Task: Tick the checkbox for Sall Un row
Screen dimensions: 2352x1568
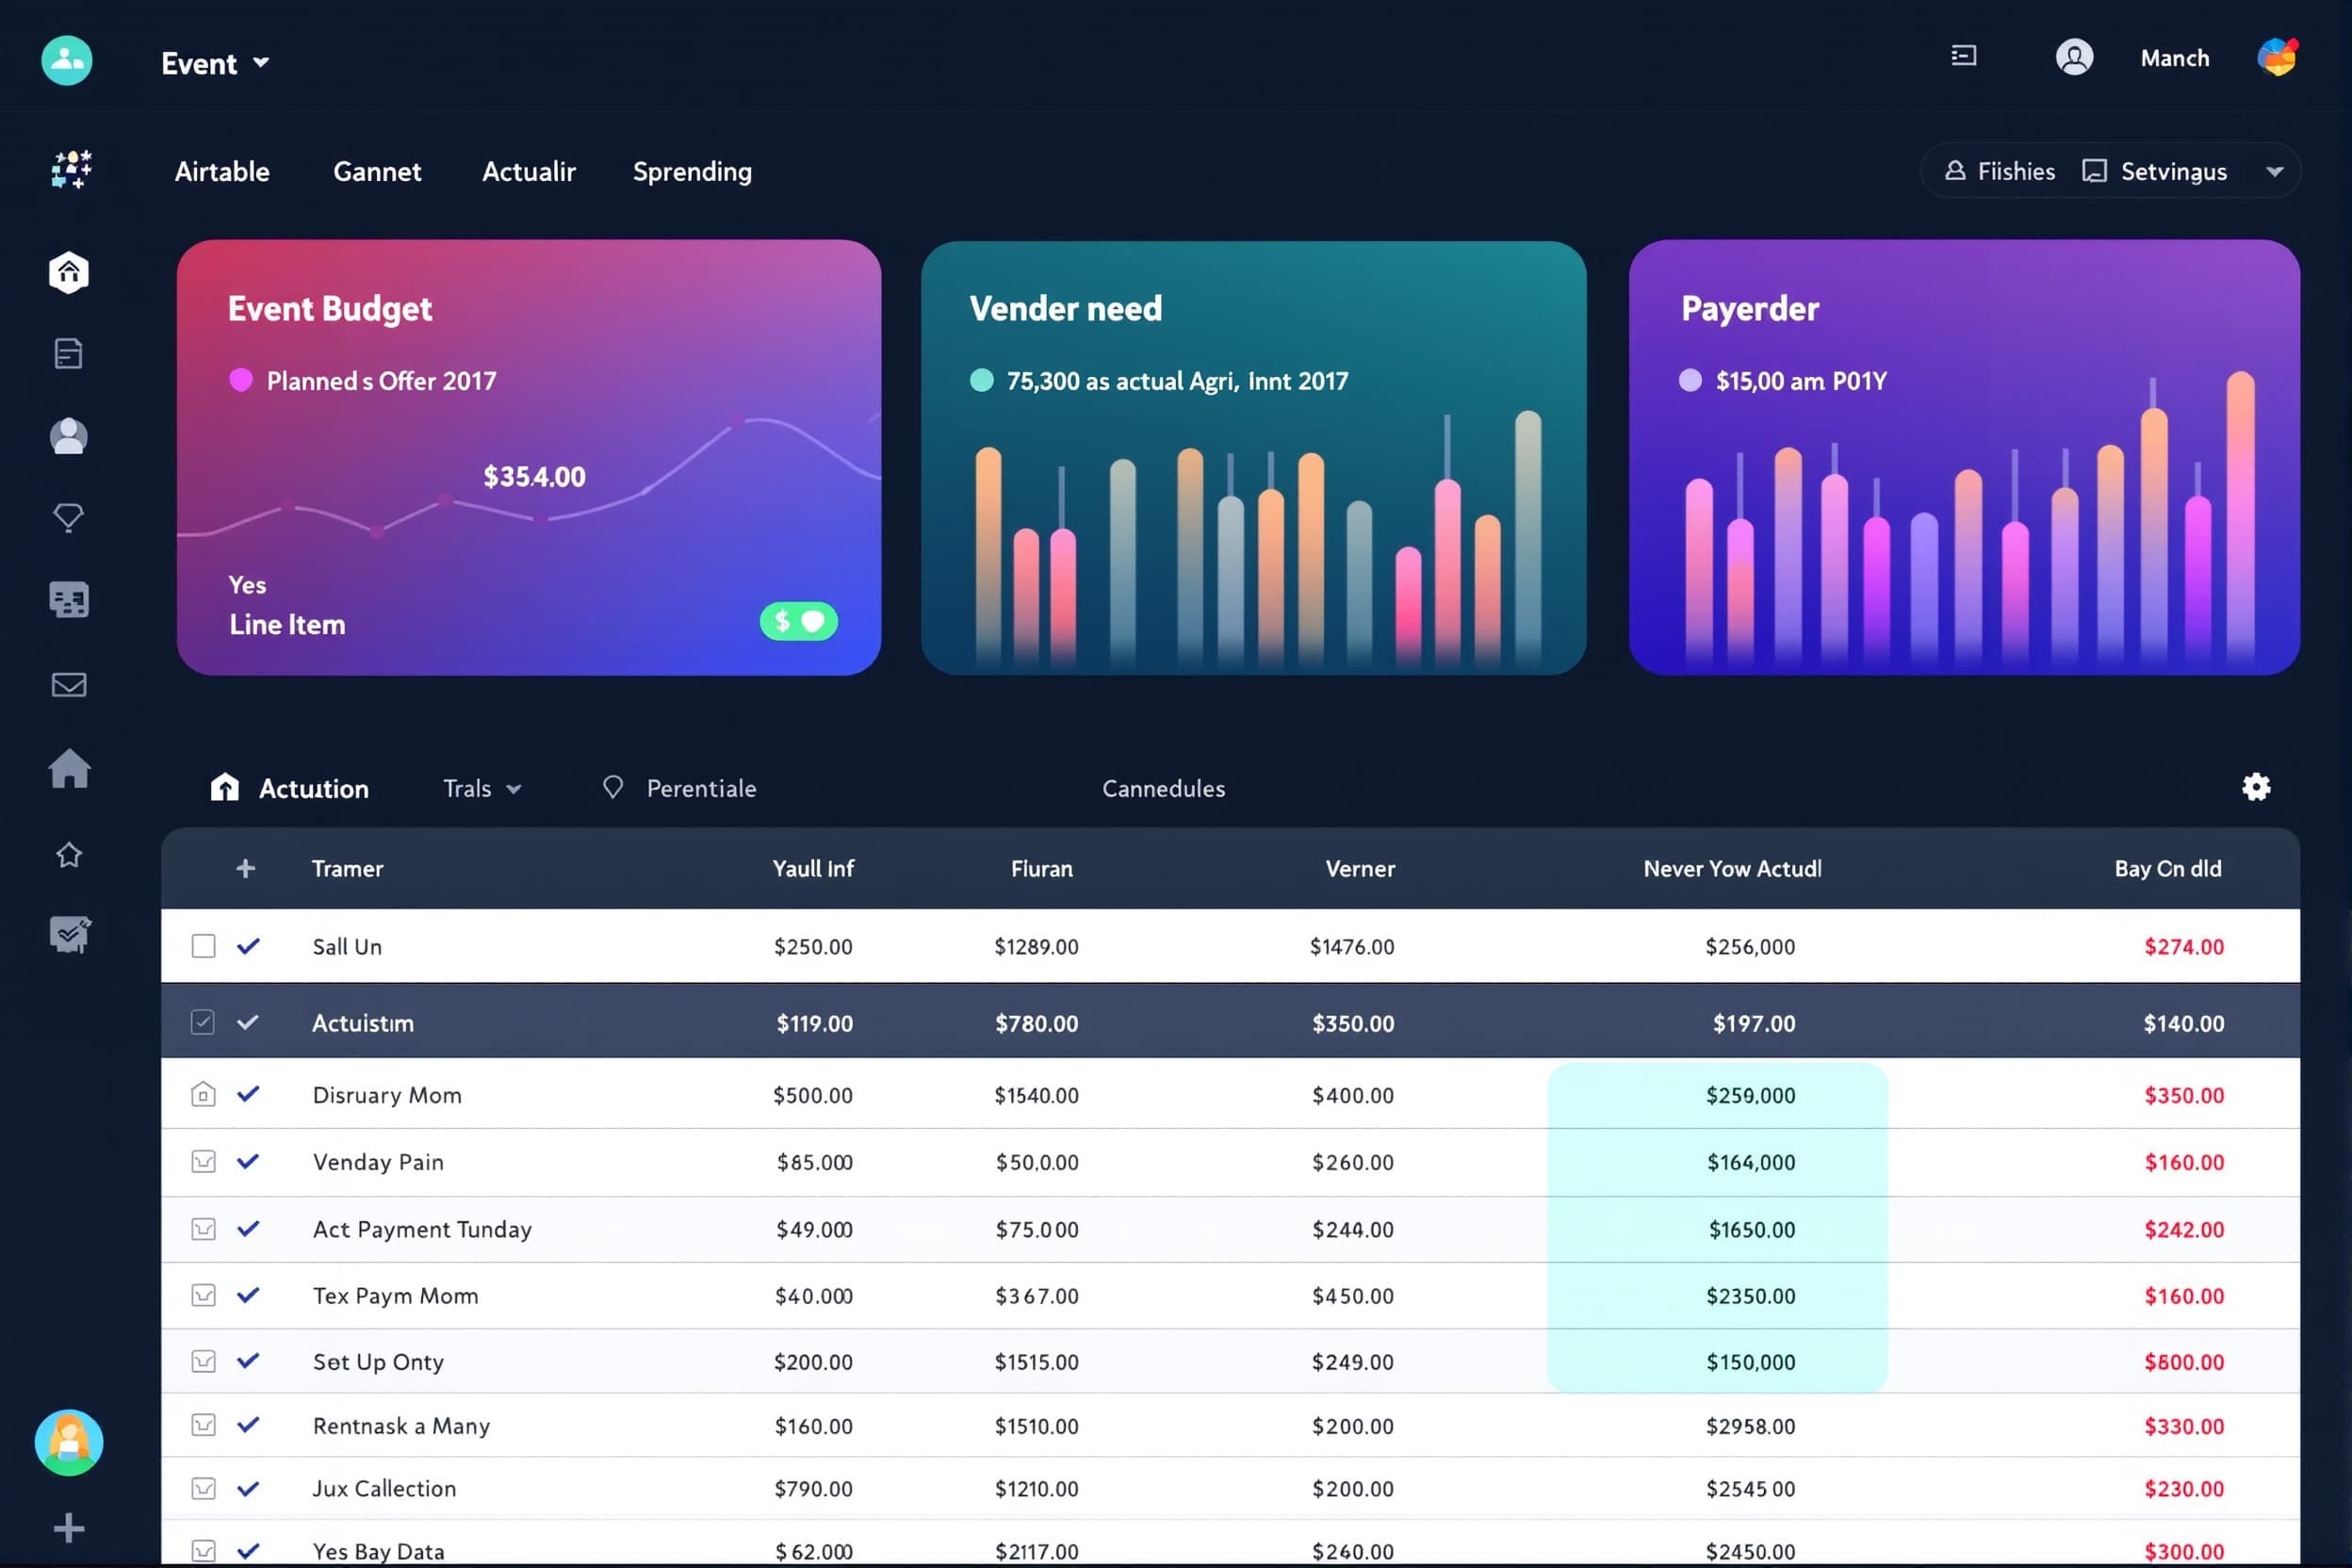Action: pyautogui.click(x=203, y=946)
